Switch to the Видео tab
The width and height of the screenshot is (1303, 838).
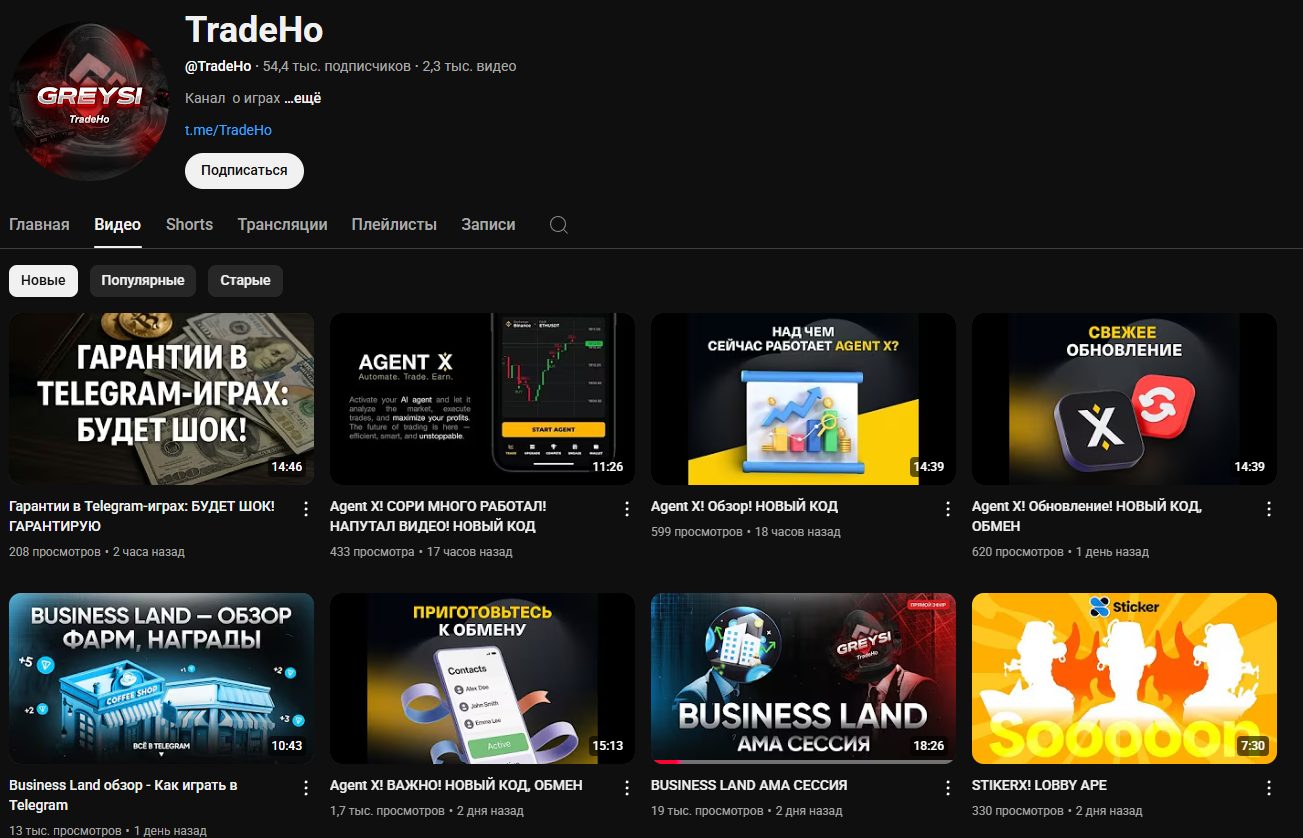click(x=117, y=225)
